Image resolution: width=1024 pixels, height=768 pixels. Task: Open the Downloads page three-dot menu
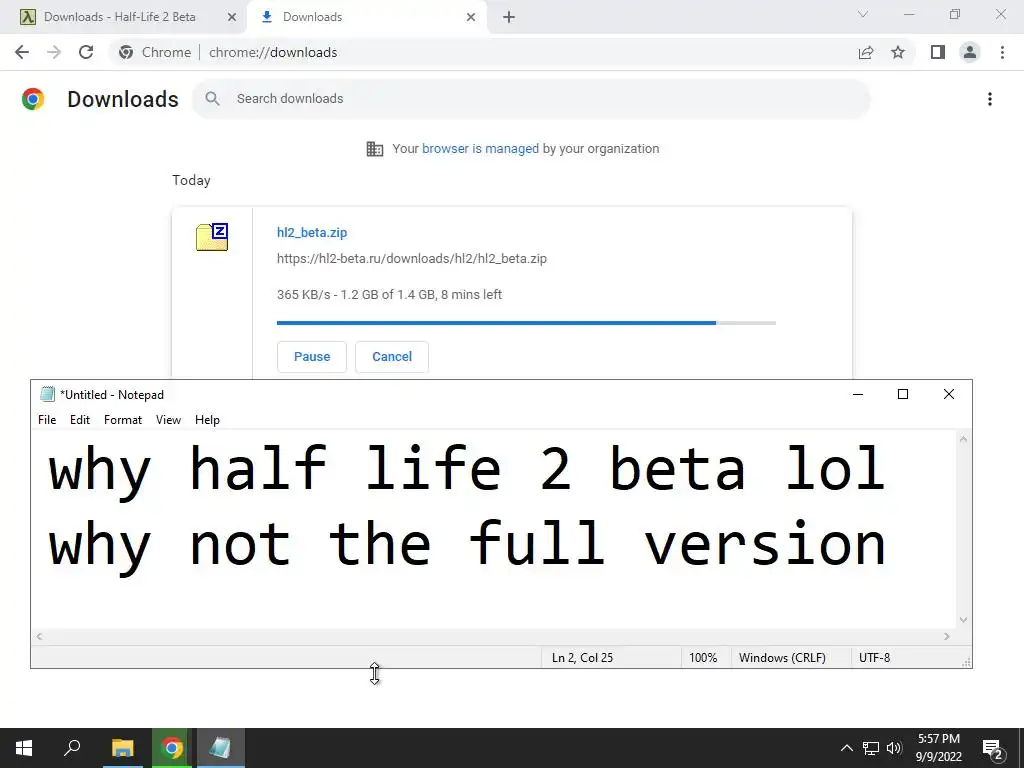pyautogui.click(x=990, y=99)
